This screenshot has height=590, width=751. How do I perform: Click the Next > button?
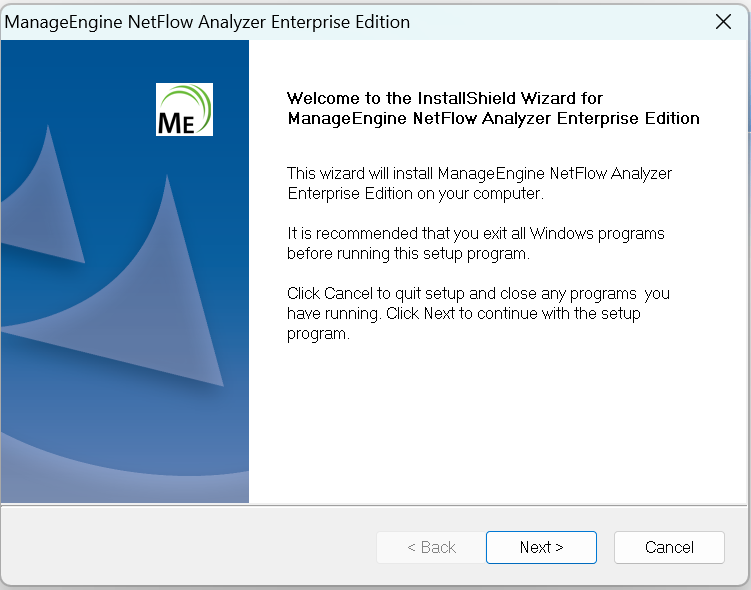click(541, 547)
